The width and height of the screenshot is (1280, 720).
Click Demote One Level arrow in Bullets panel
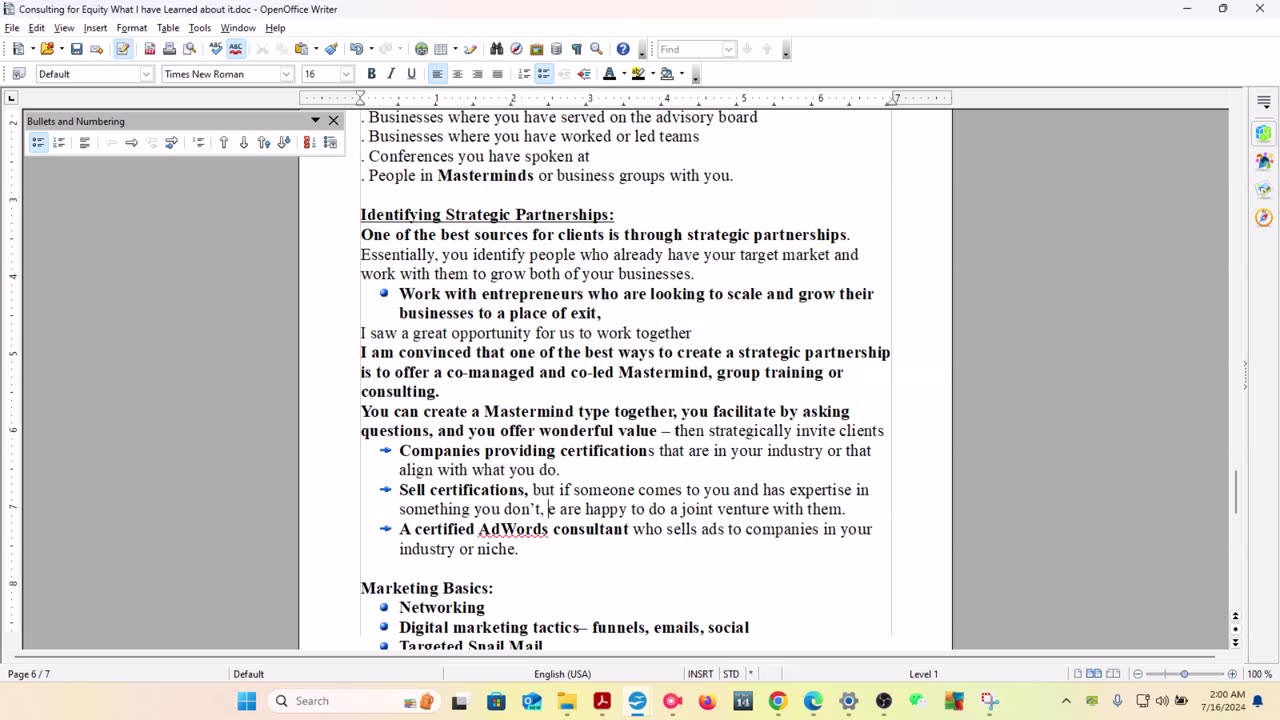click(x=131, y=143)
